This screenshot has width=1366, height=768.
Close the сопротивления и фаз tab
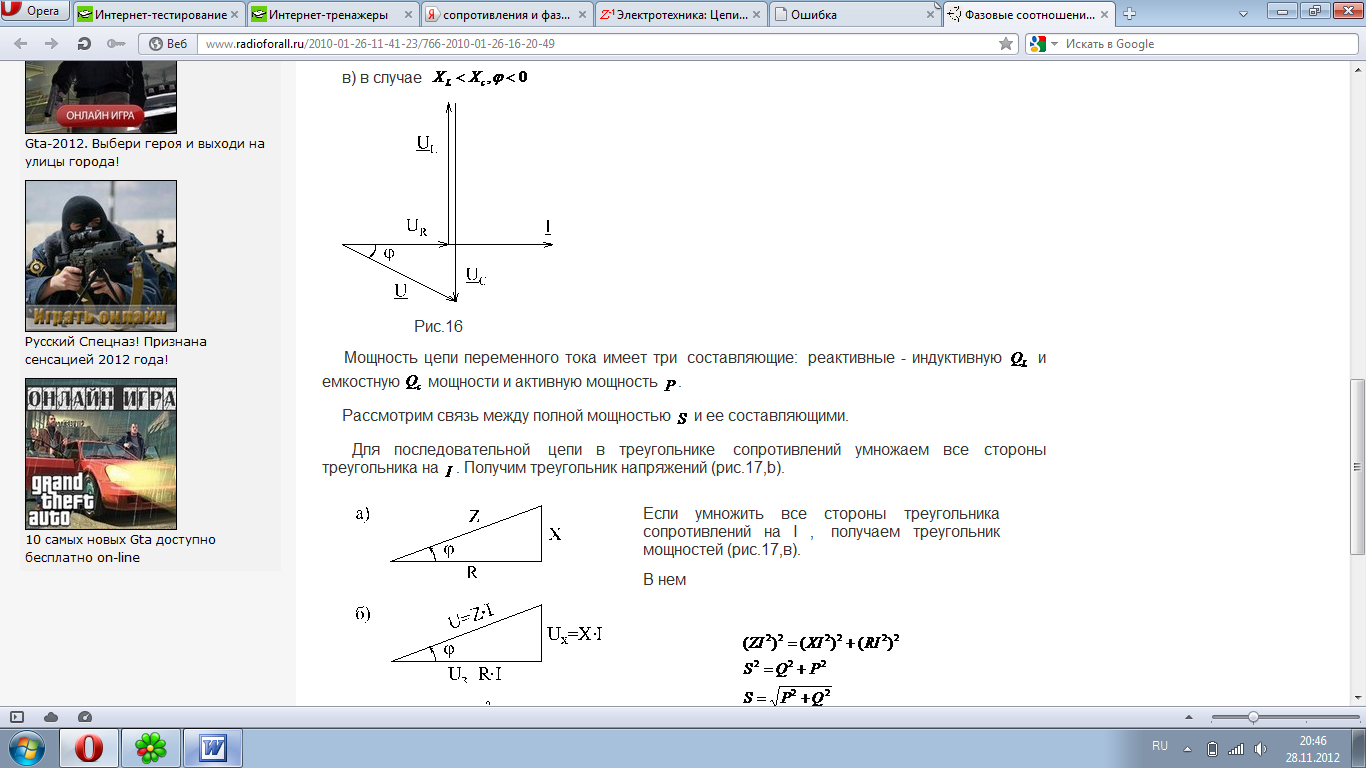(581, 15)
